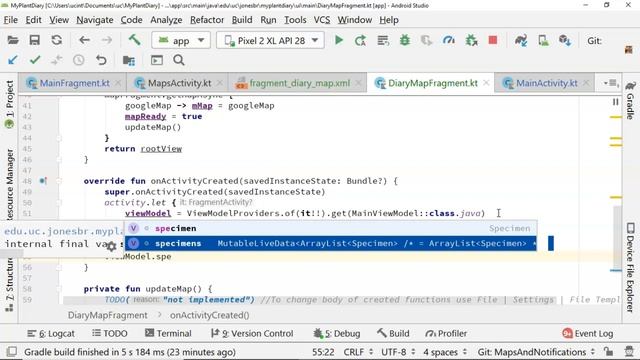Fold the activity.let block at line 50
The height and width of the screenshot is (360, 640).
click(x=59, y=202)
